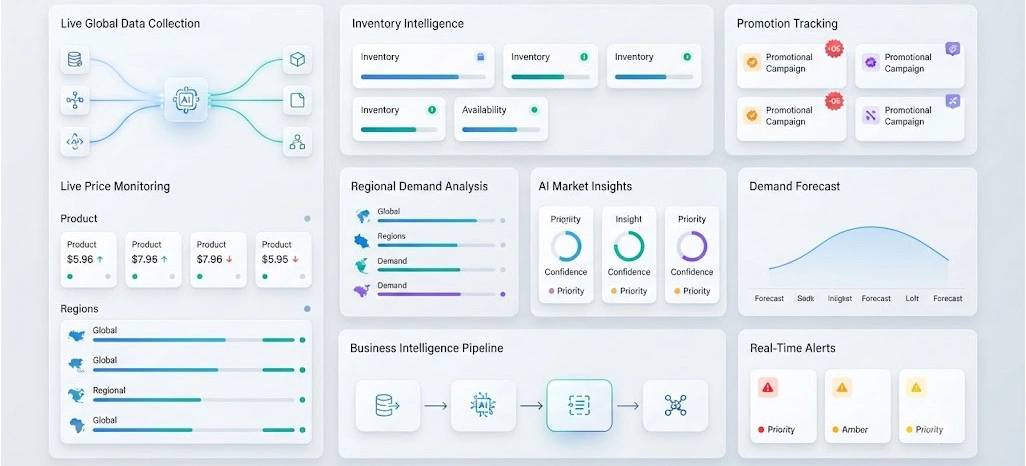Click the 'Promotion Tracking' heading
The image size is (1026, 466).
point(787,24)
